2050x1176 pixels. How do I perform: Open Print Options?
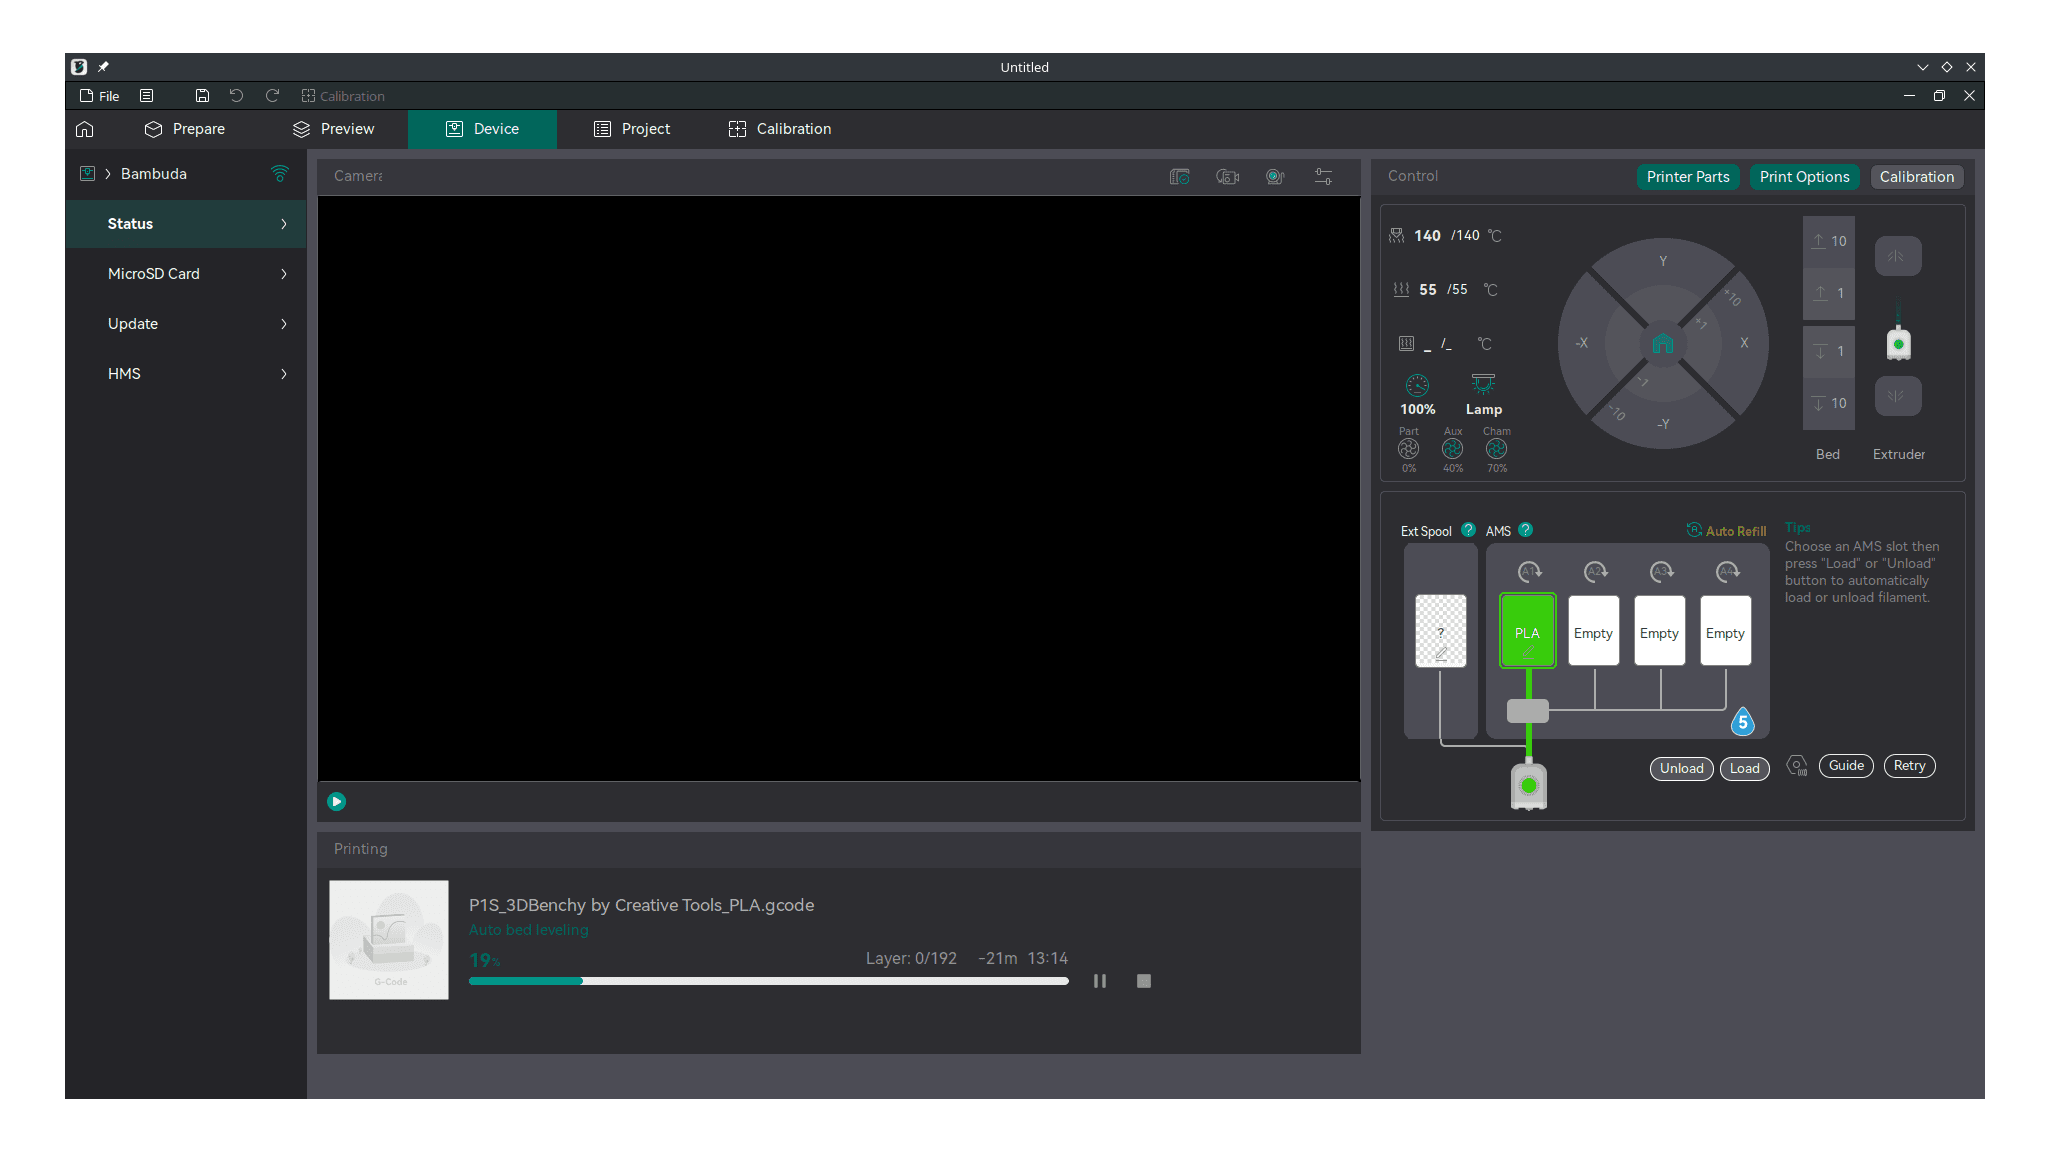(x=1804, y=177)
